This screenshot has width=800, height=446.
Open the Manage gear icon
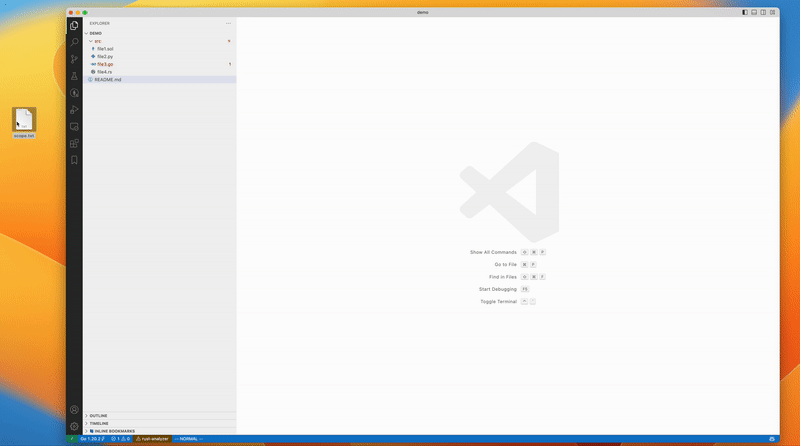click(74, 426)
